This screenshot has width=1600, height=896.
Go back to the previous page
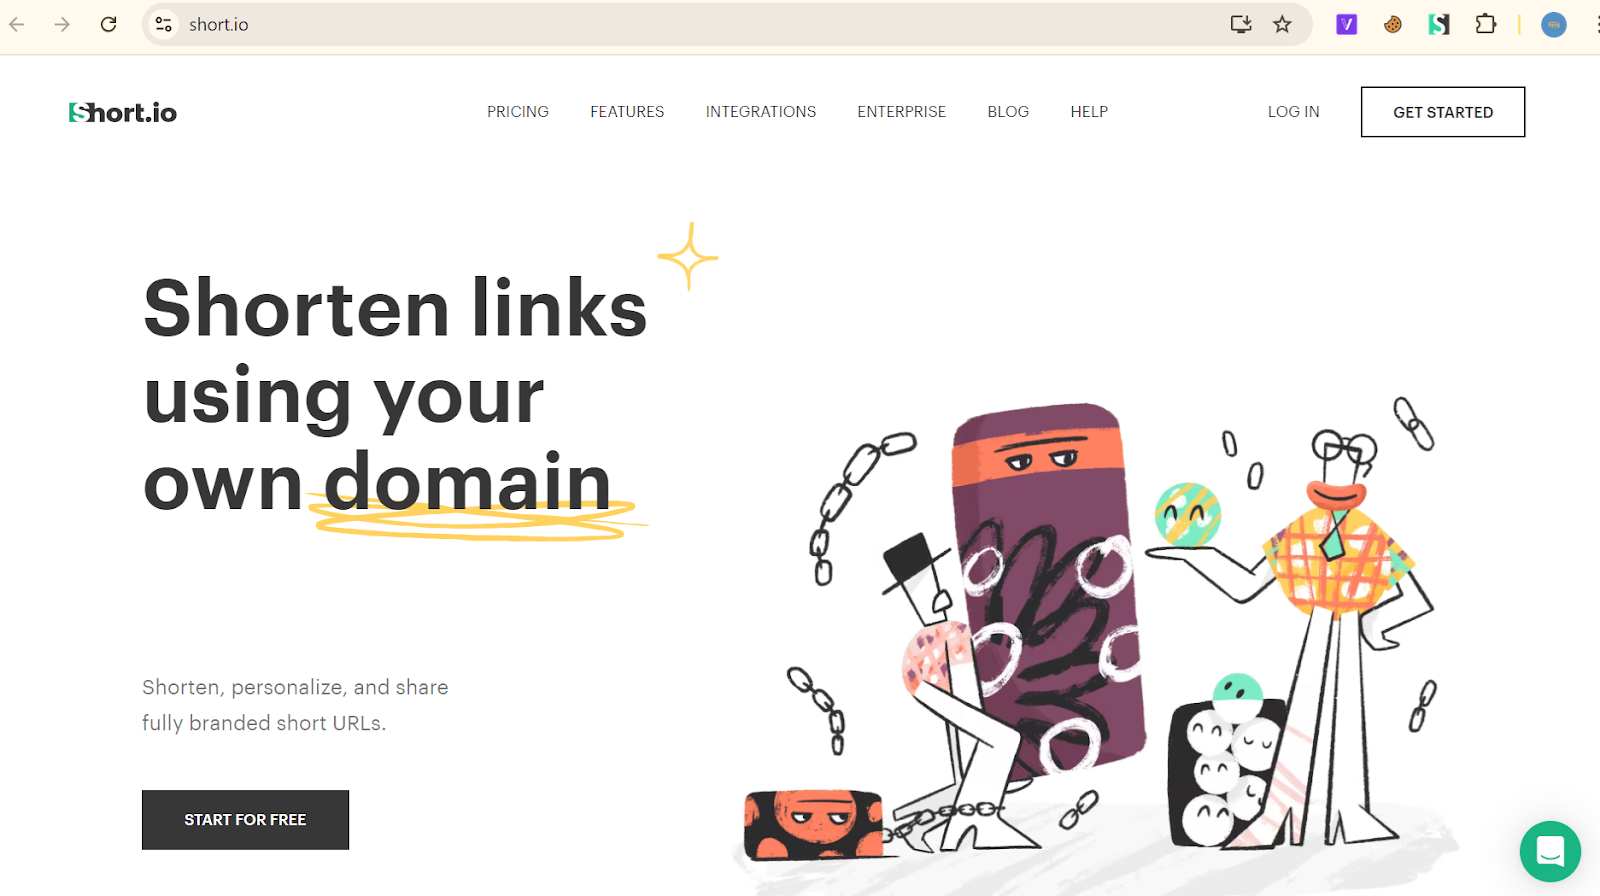(17, 24)
